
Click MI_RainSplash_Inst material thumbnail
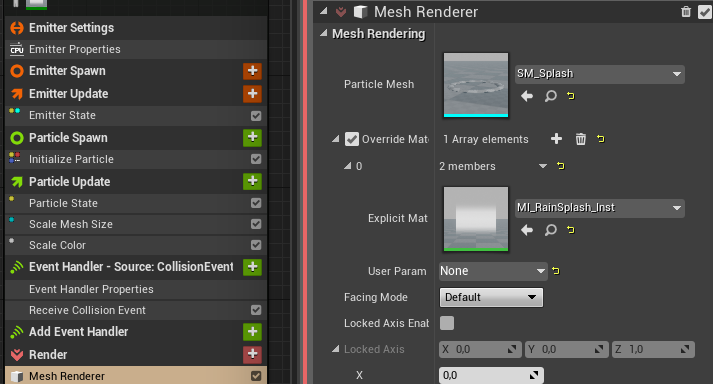point(476,219)
